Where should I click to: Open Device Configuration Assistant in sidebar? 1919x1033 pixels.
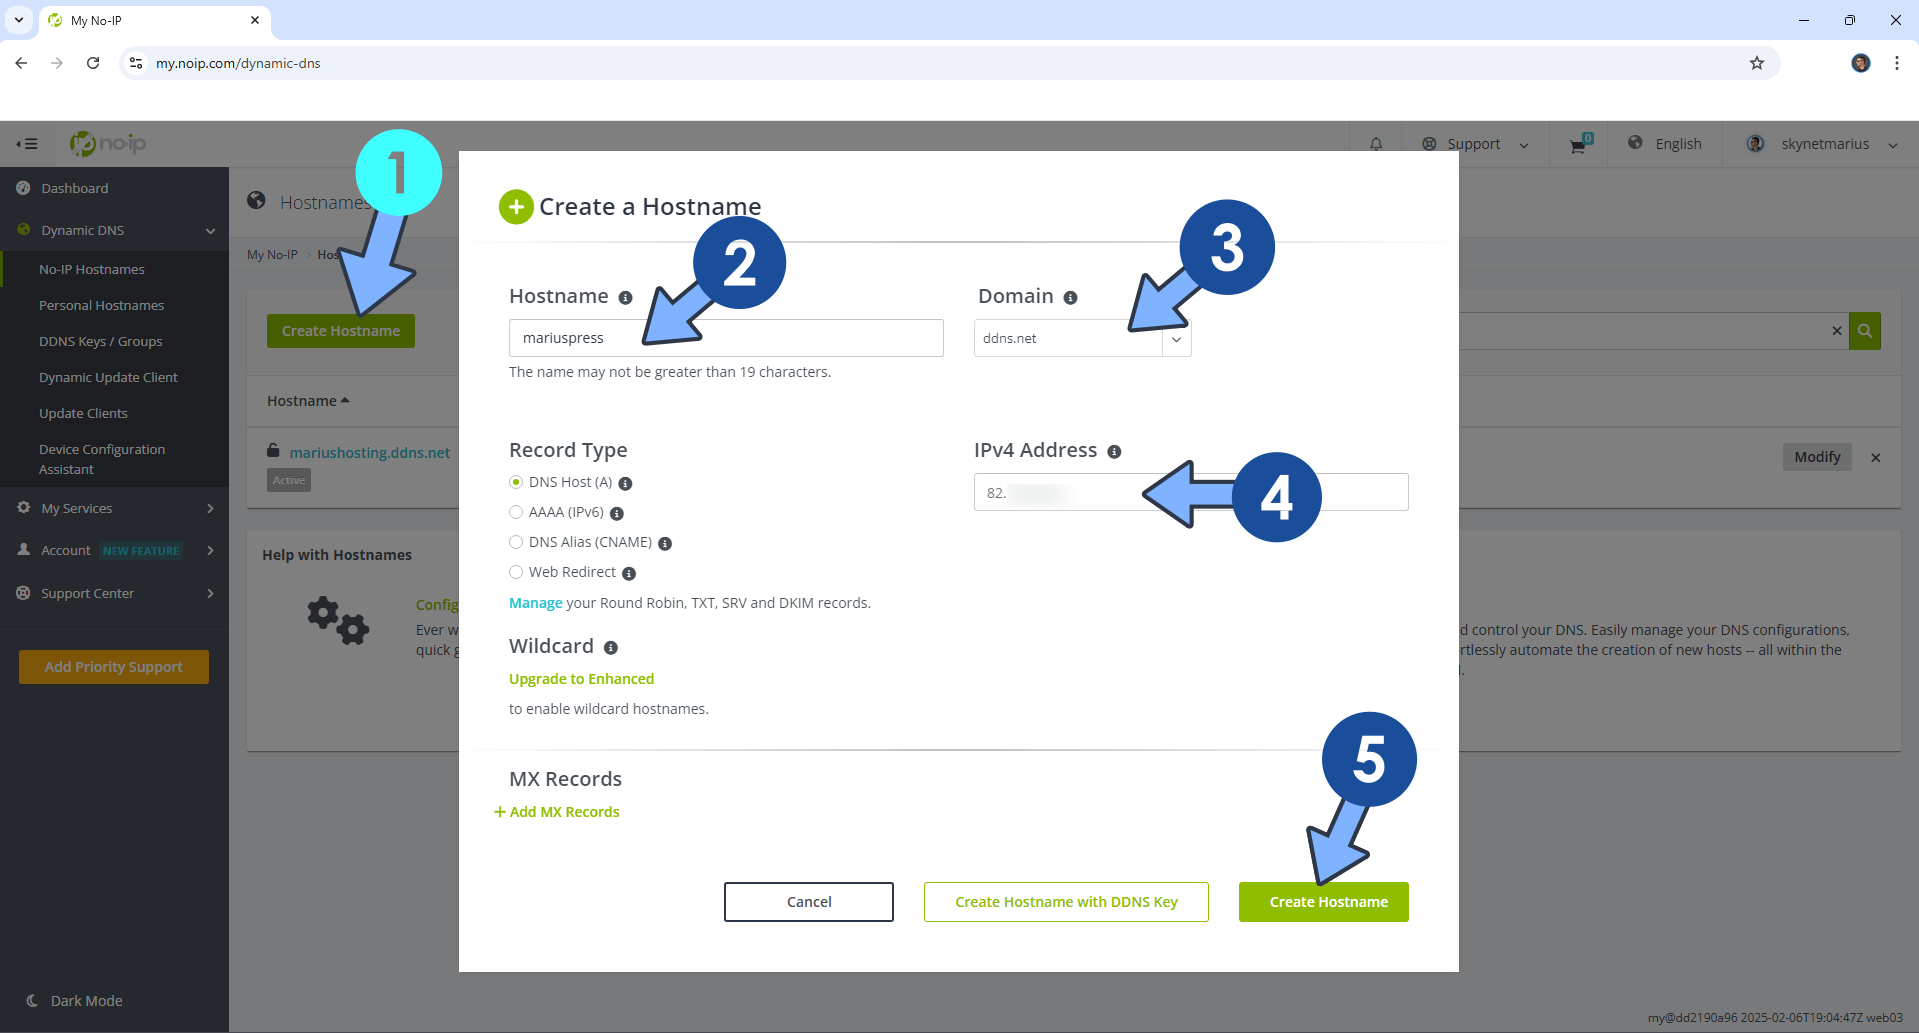click(x=102, y=459)
